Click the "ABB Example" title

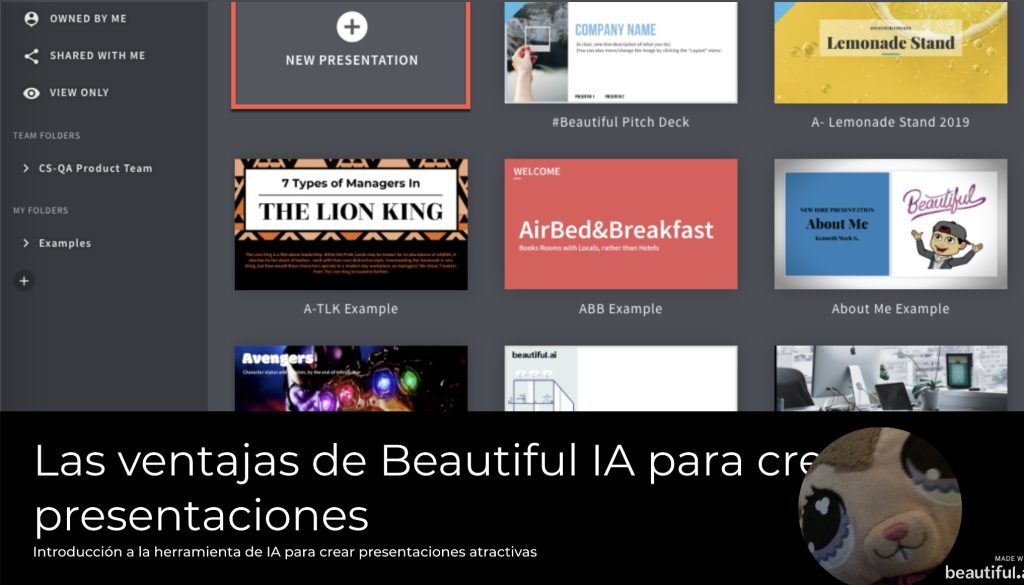tap(620, 309)
